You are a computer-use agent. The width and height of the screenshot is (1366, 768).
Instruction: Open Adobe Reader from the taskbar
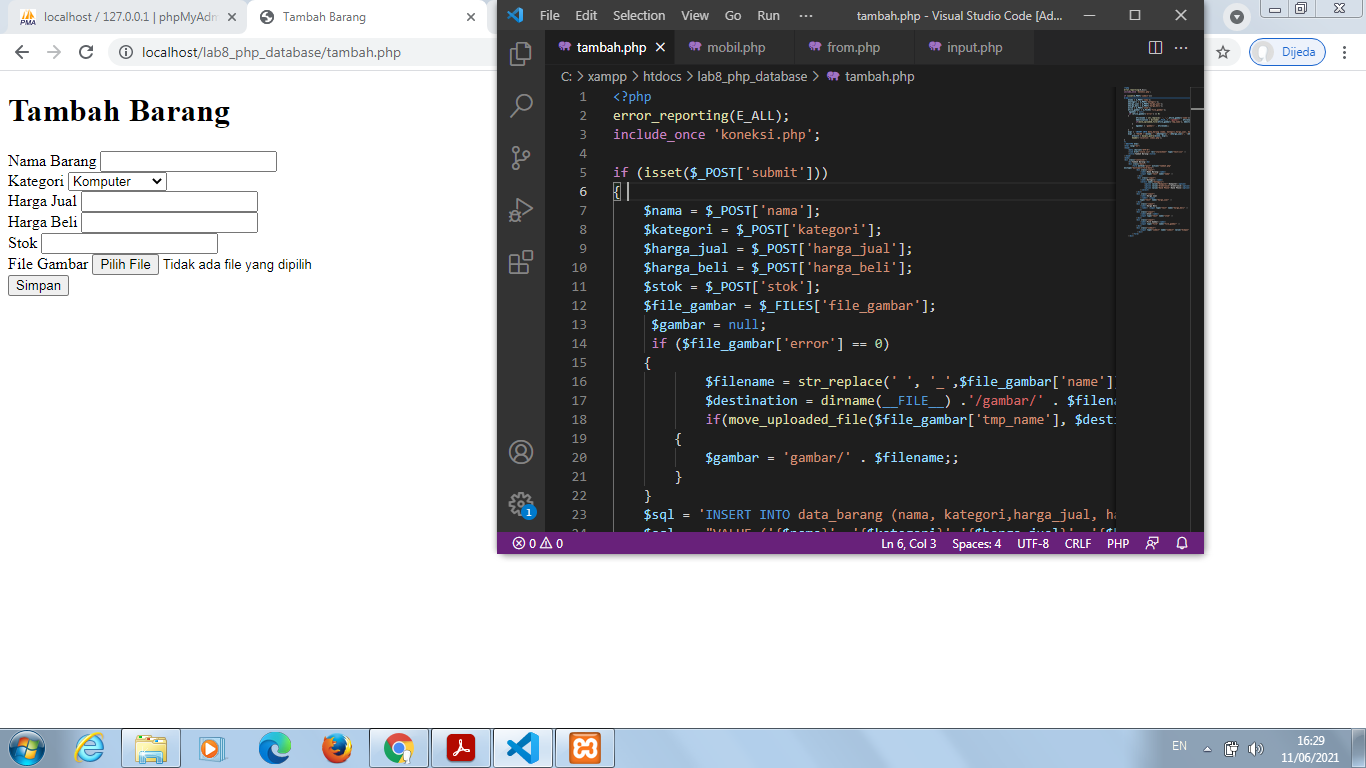461,748
